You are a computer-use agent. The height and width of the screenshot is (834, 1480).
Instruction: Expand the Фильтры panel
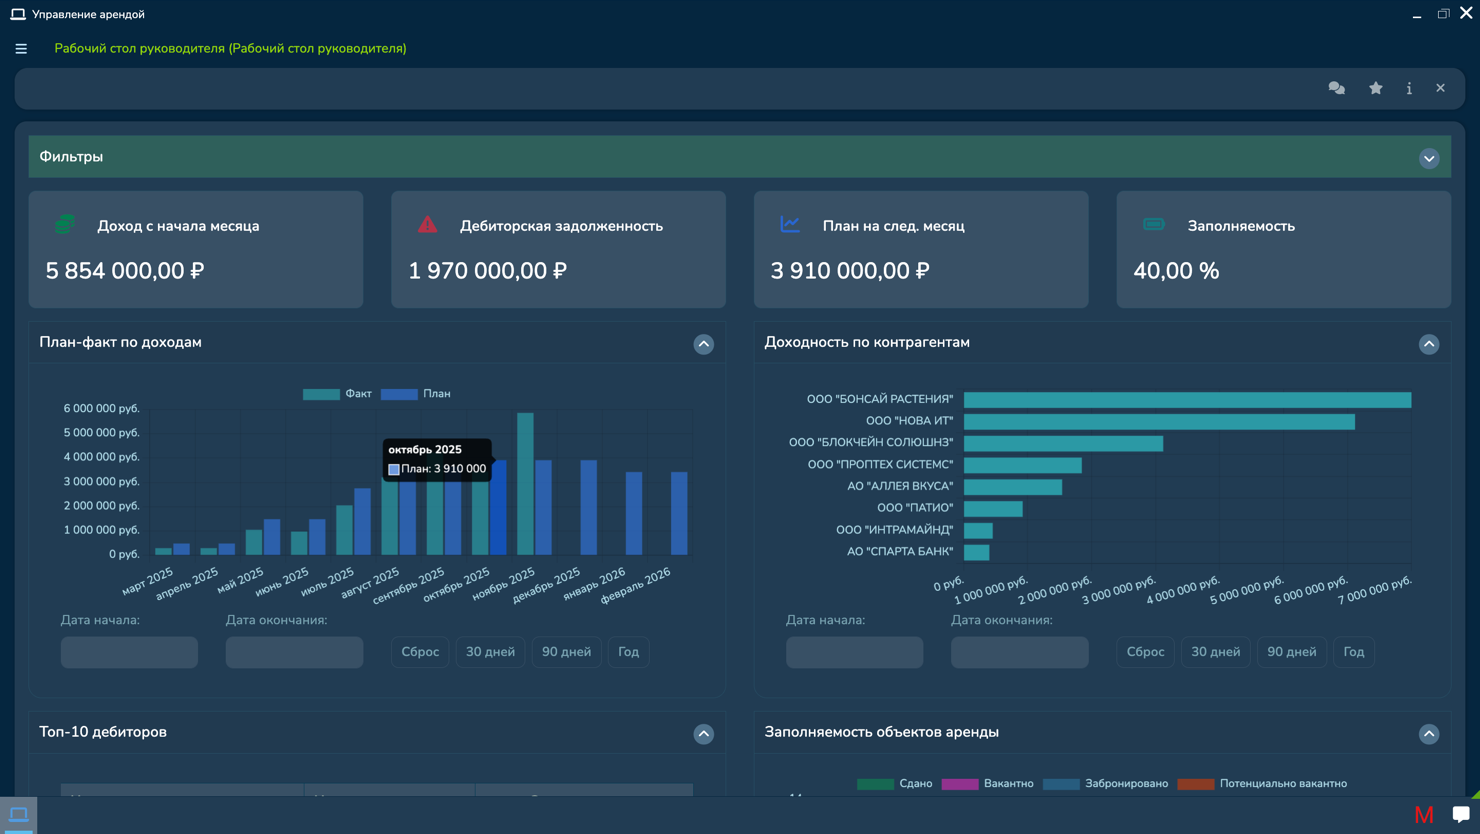(x=1429, y=158)
